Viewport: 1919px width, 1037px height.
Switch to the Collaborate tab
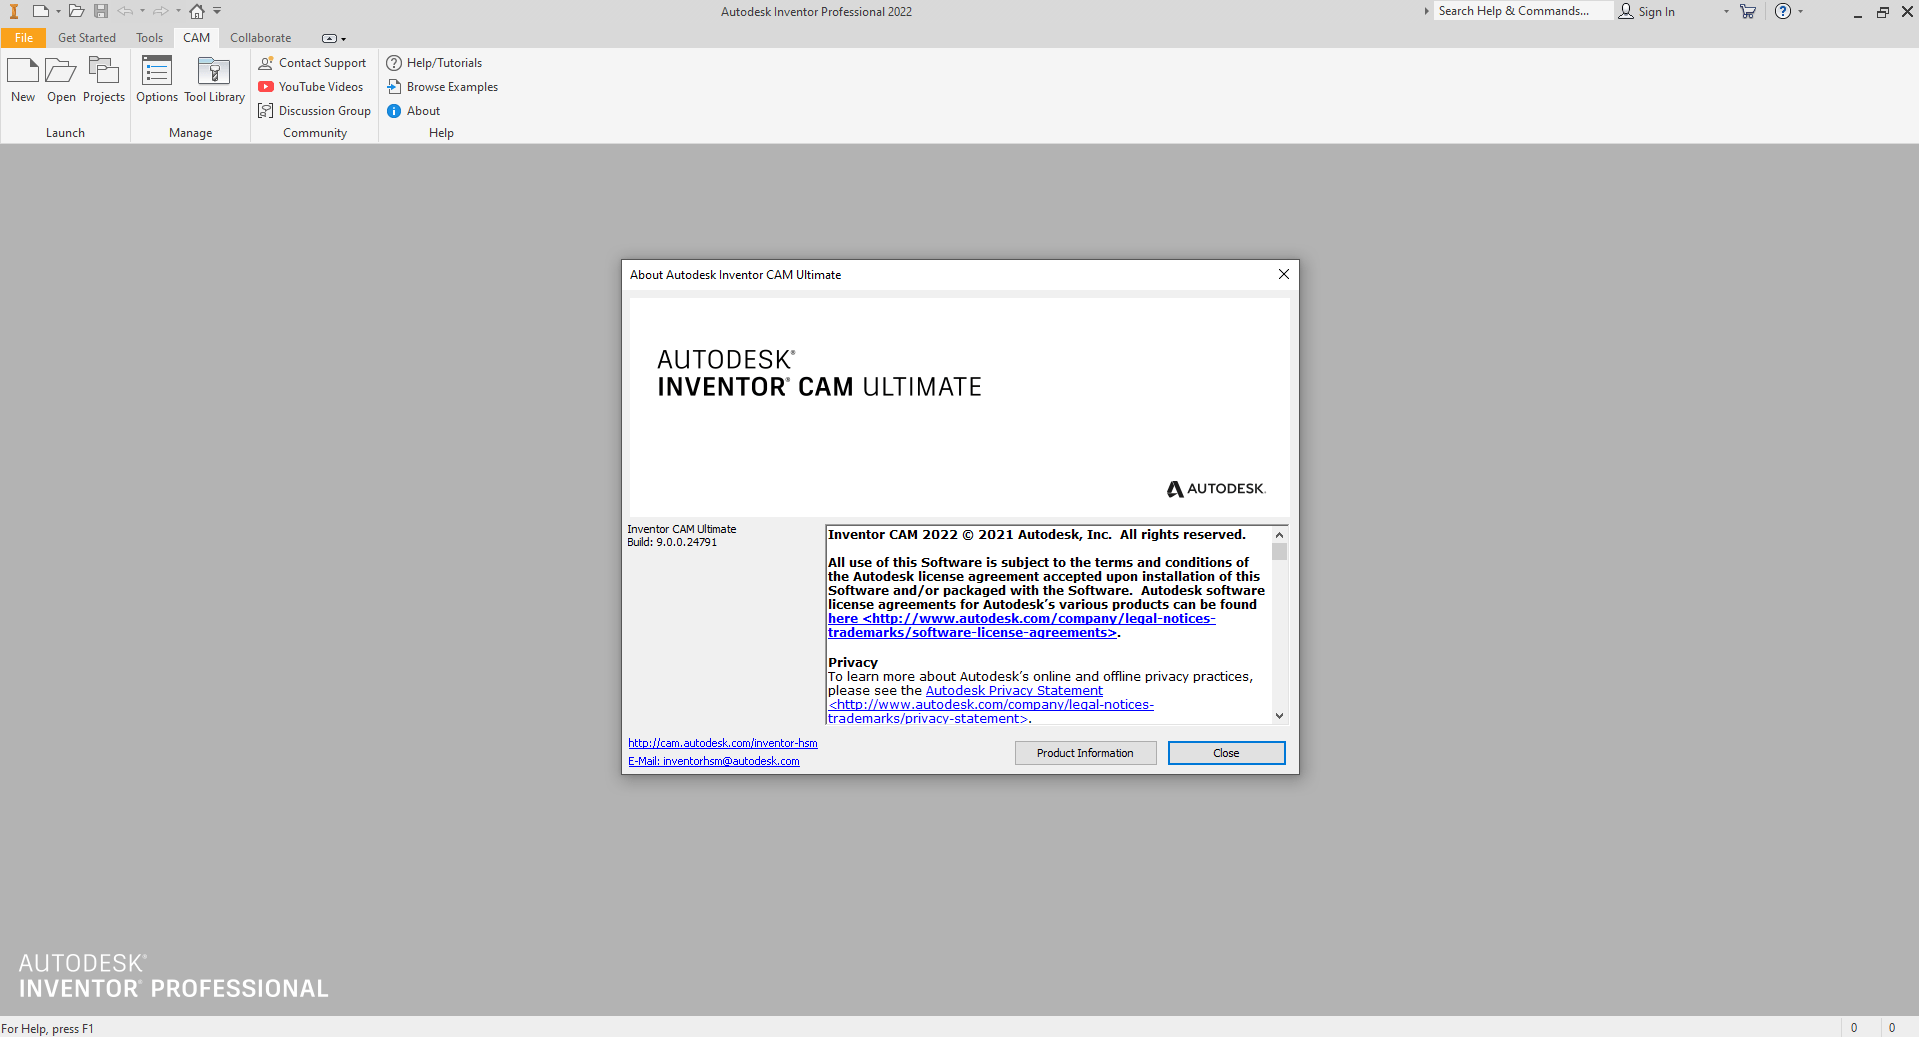pos(261,38)
